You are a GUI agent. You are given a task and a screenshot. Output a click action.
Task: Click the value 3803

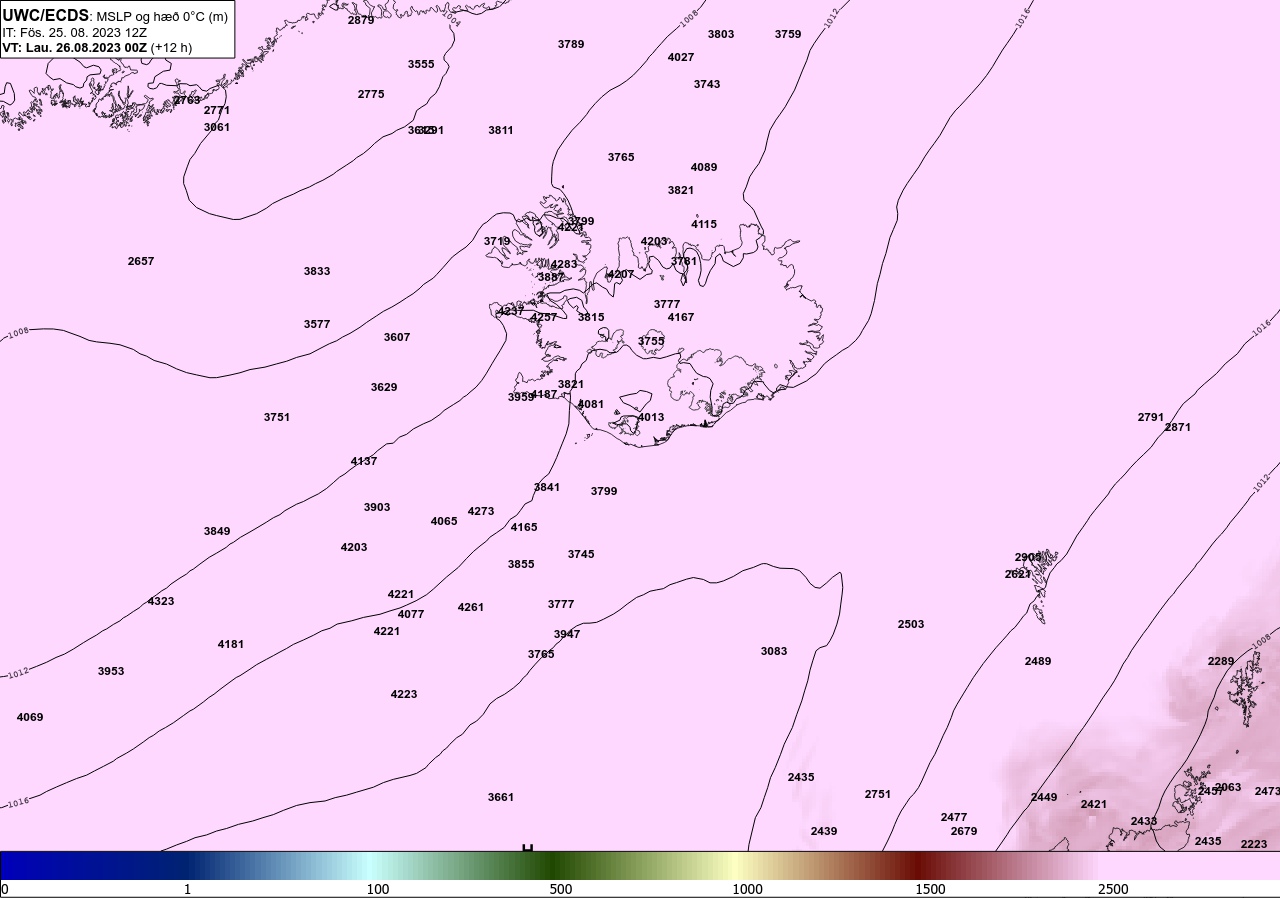tap(721, 34)
